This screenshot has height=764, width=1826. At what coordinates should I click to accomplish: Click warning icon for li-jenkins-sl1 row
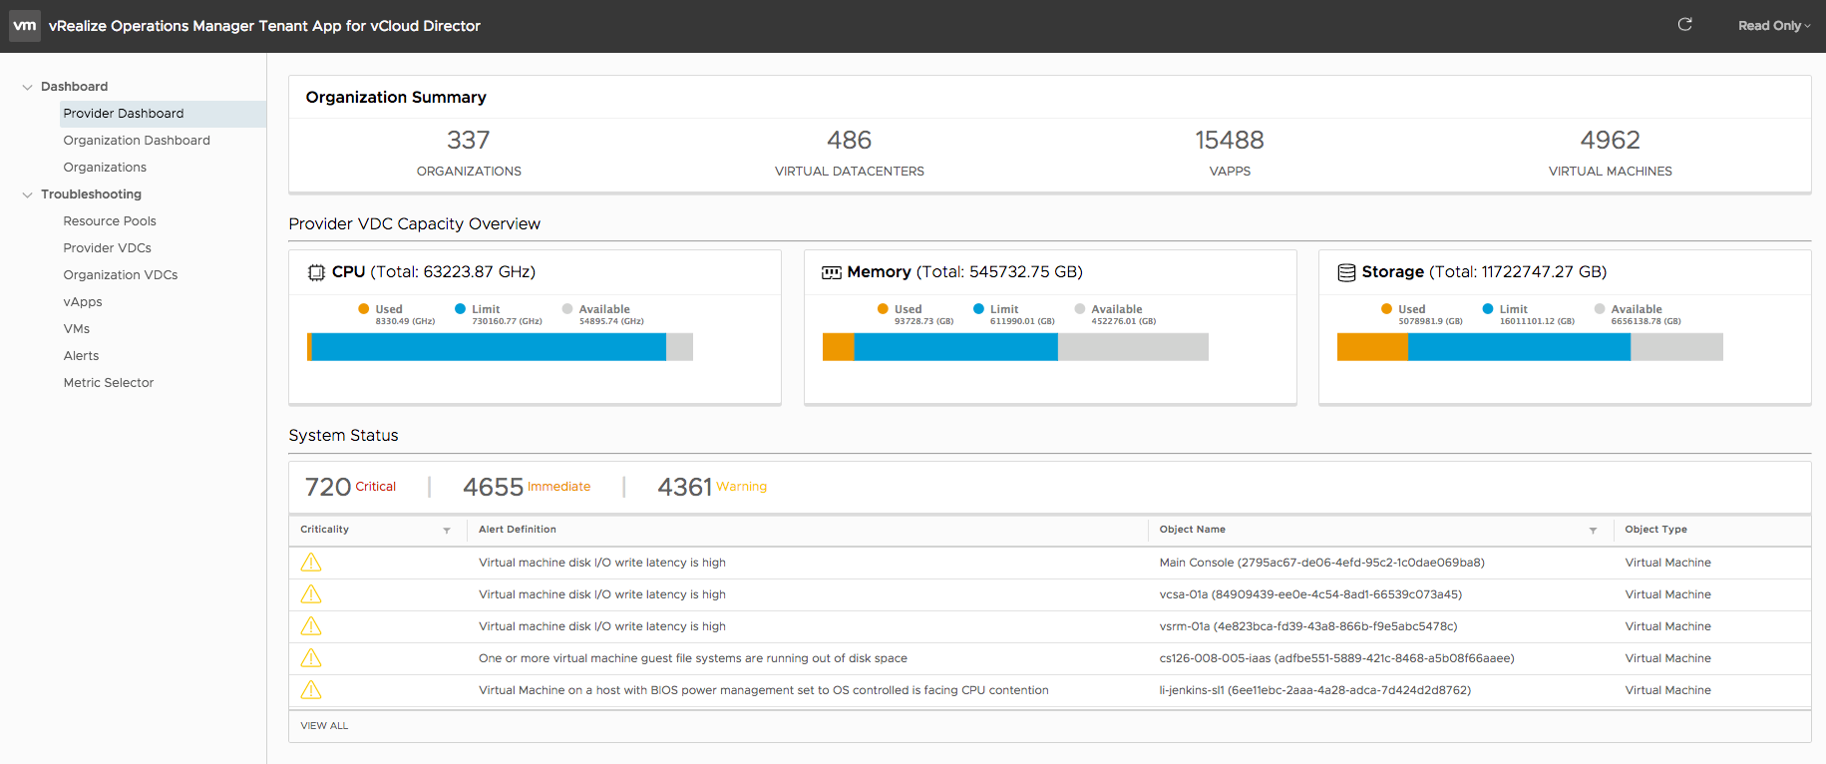[312, 691]
